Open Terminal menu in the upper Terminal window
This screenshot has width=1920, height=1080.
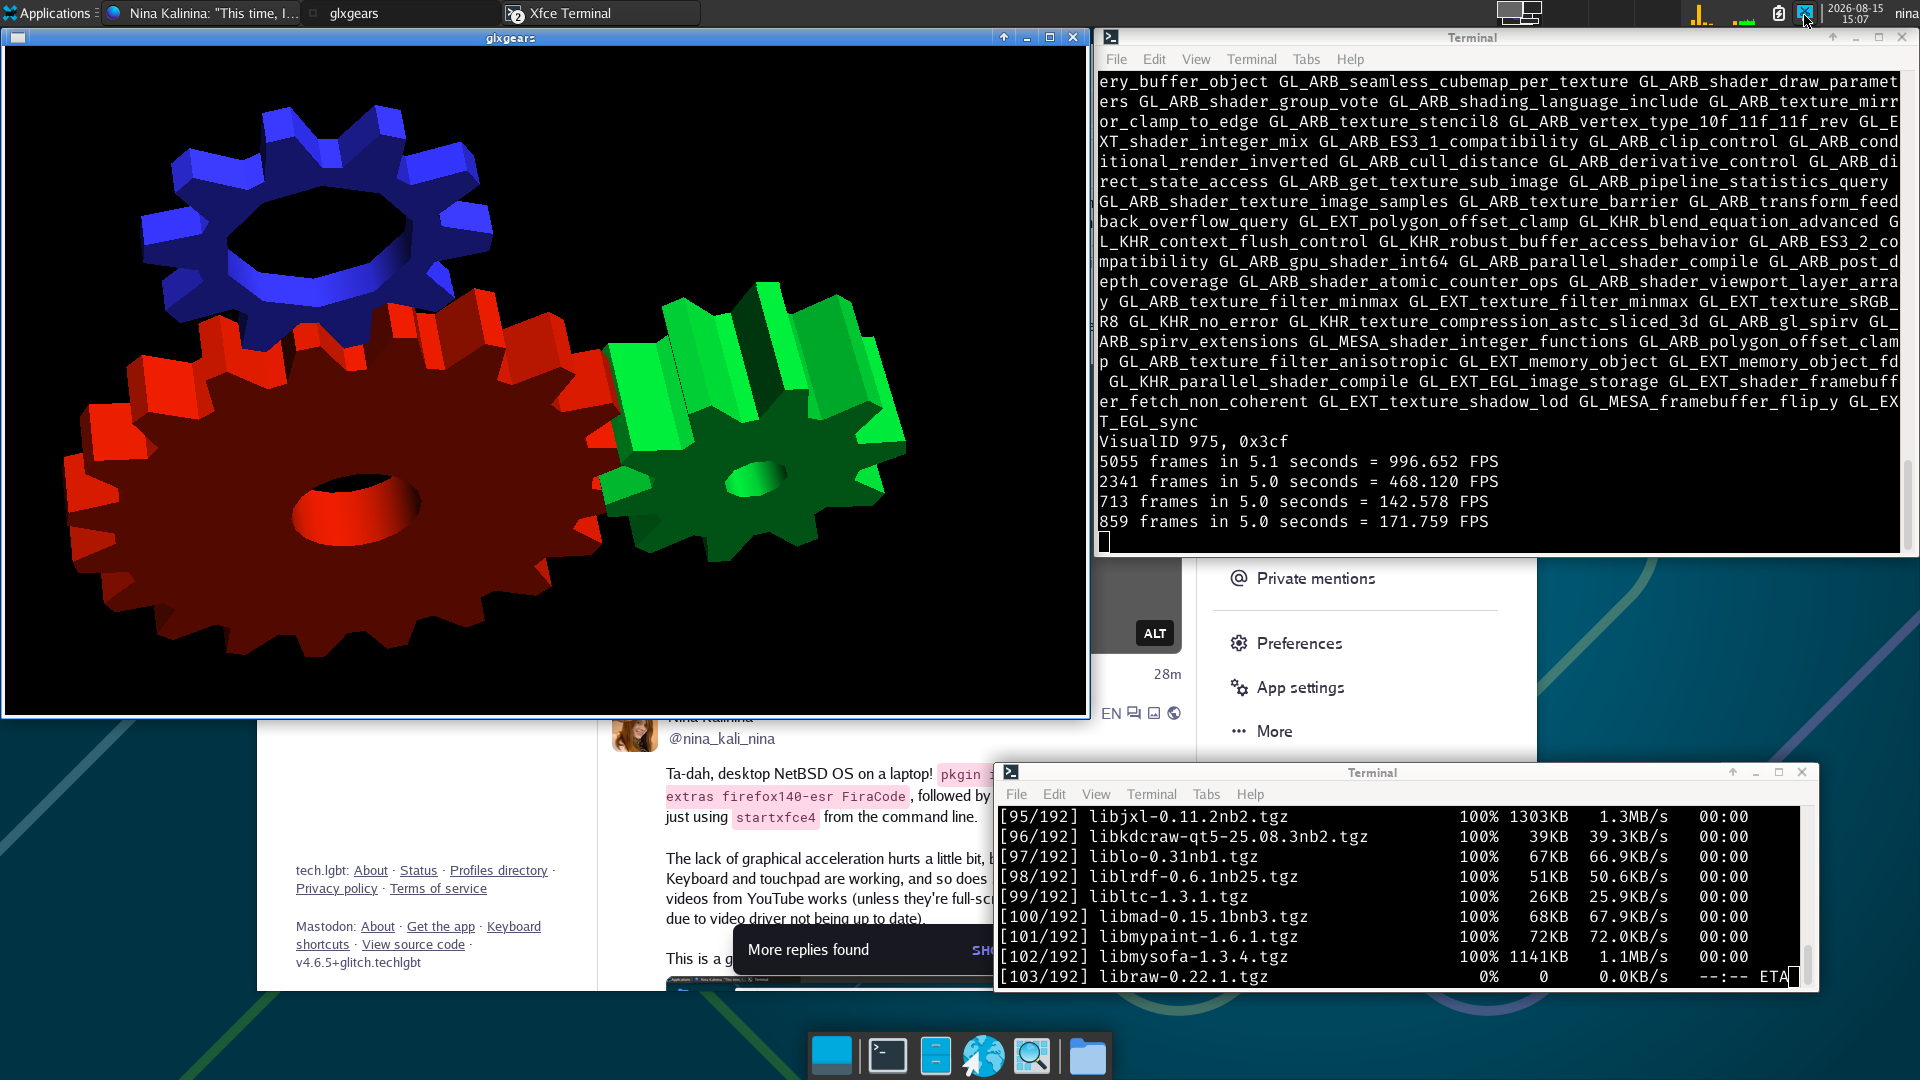(1252, 59)
